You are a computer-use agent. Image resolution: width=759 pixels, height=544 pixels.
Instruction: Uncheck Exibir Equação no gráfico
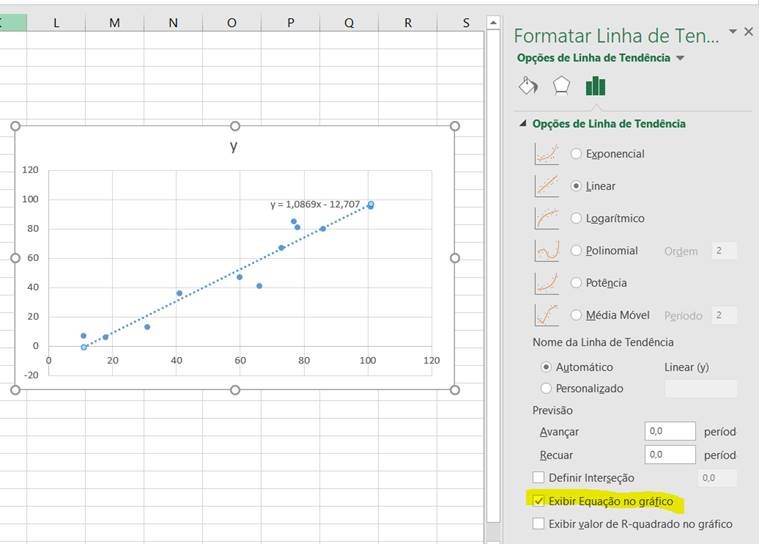pyautogui.click(x=539, y=500)
